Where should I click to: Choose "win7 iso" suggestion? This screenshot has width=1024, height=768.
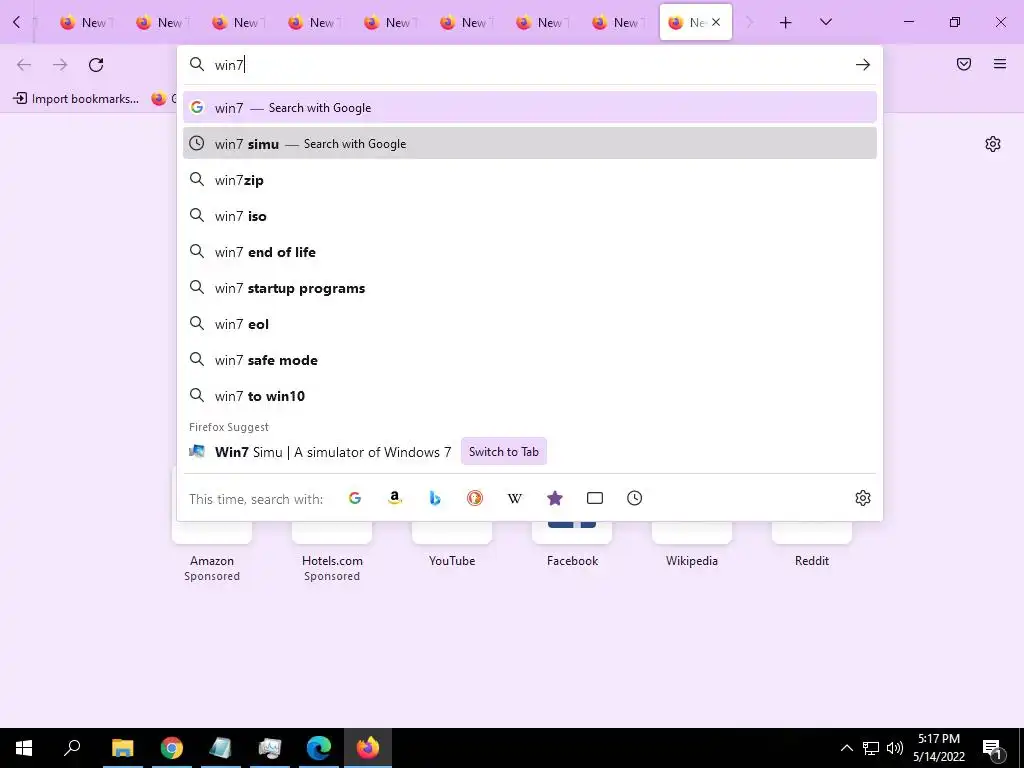click(x=530, y=216)
